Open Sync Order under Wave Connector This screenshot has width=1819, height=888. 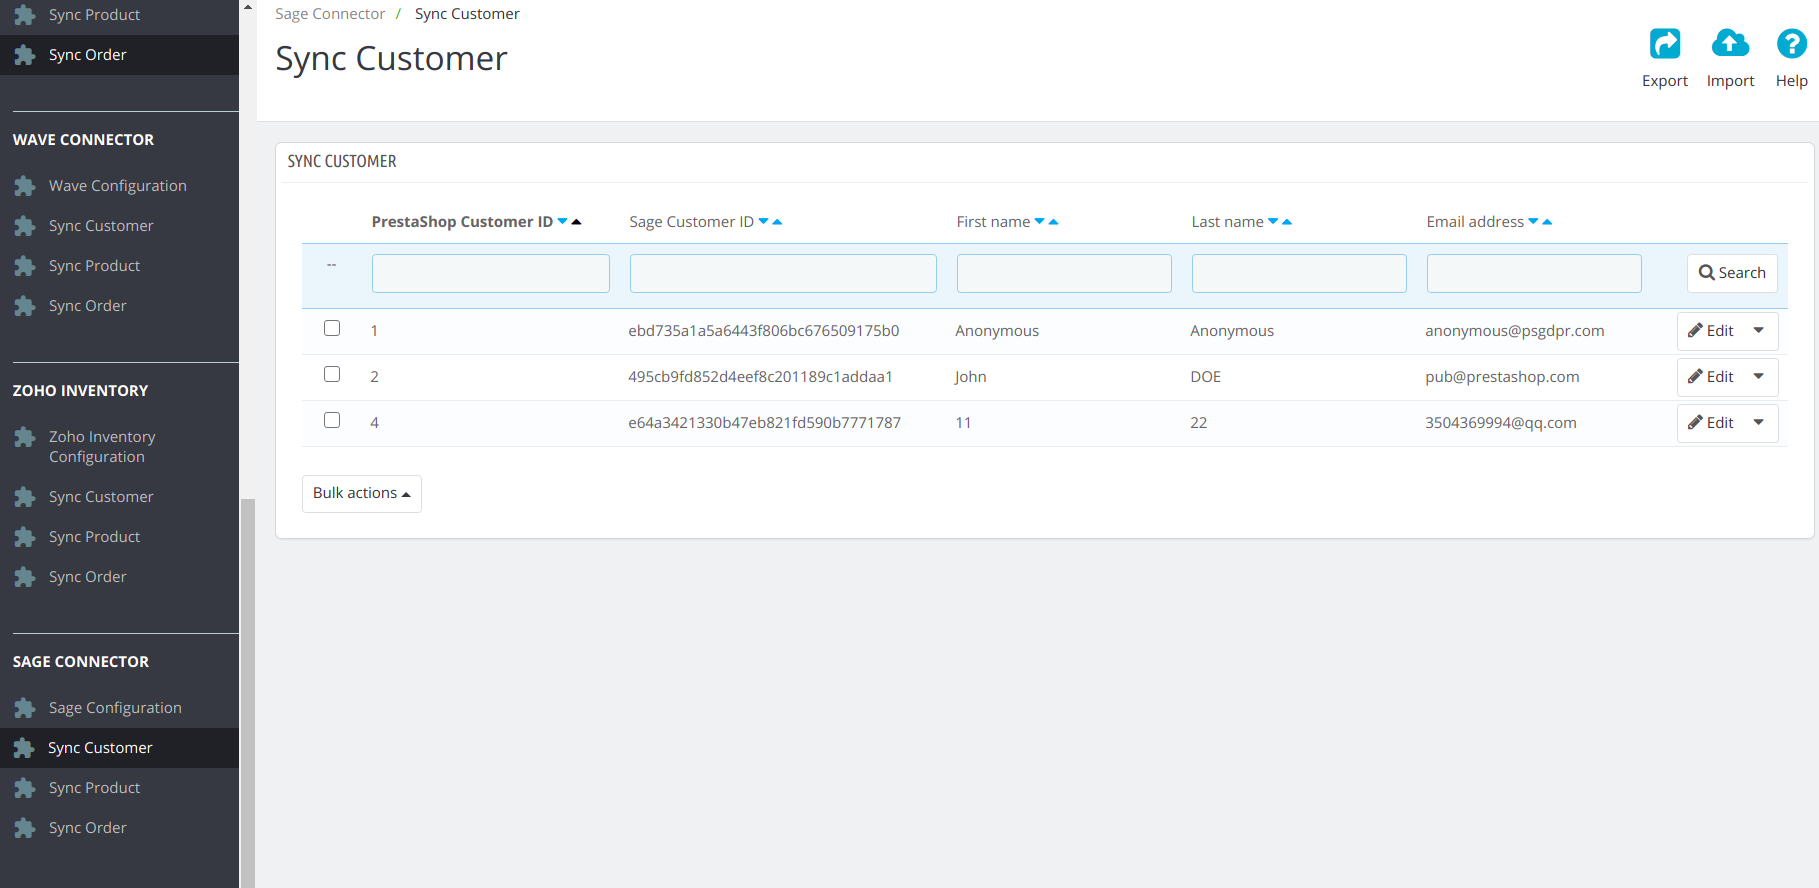coord(88,306)
